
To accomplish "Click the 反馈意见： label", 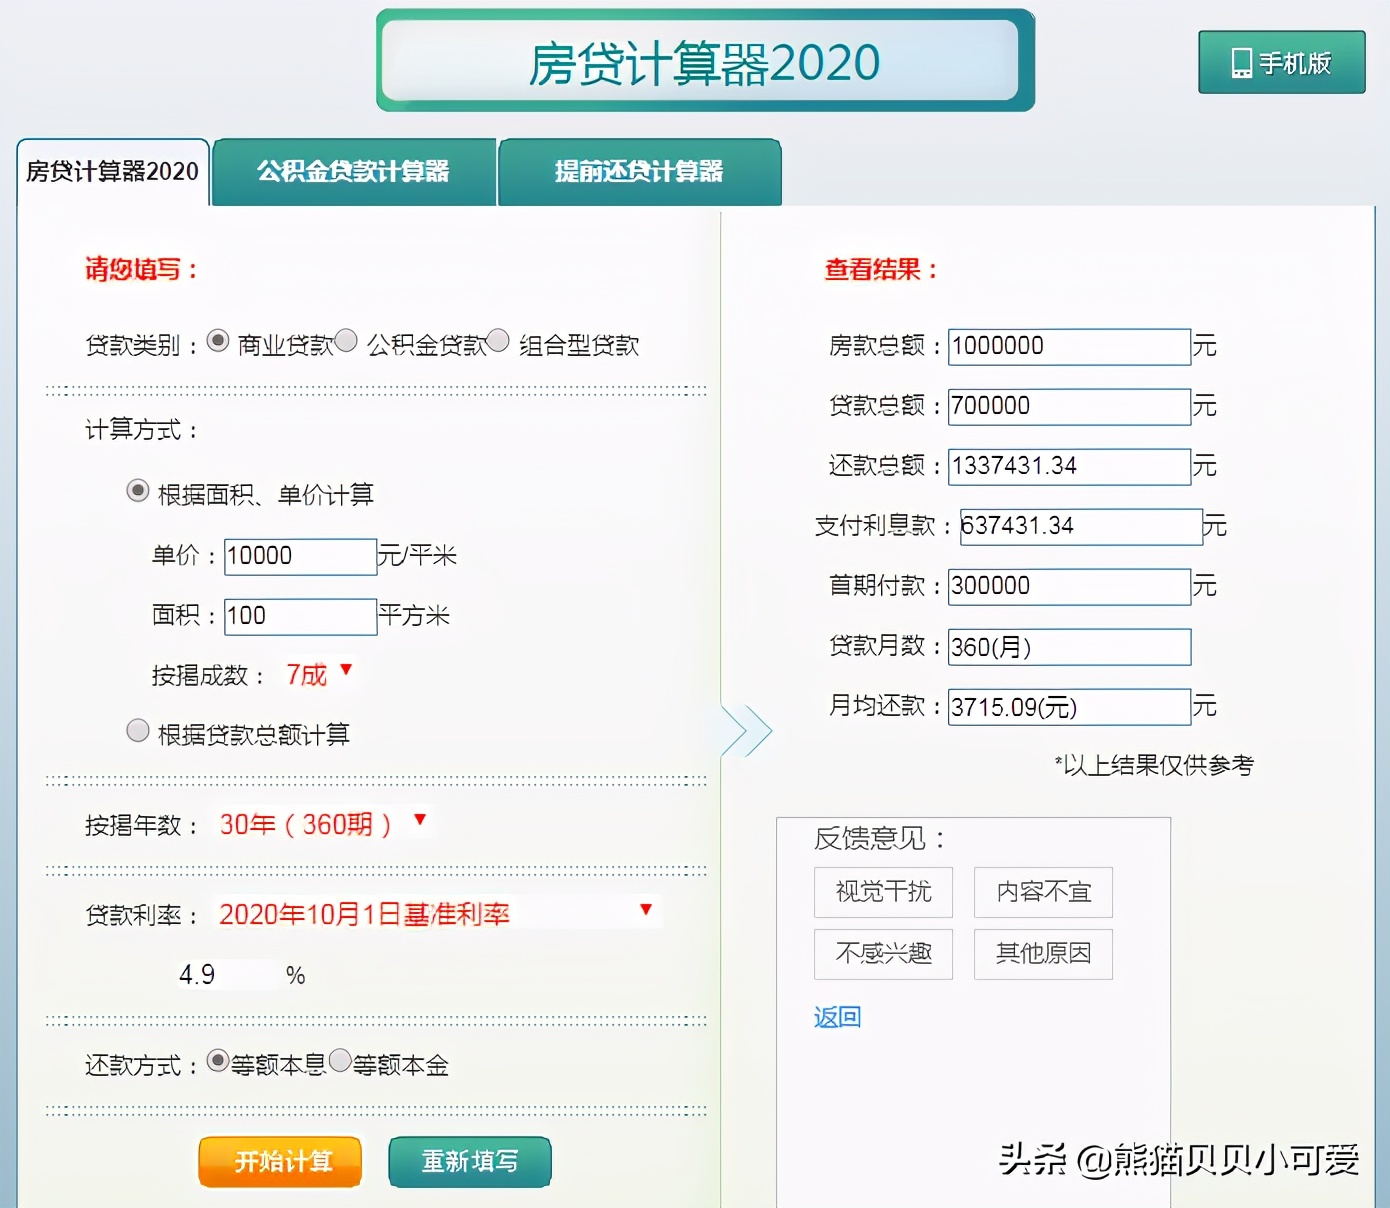I will (880, 838).
